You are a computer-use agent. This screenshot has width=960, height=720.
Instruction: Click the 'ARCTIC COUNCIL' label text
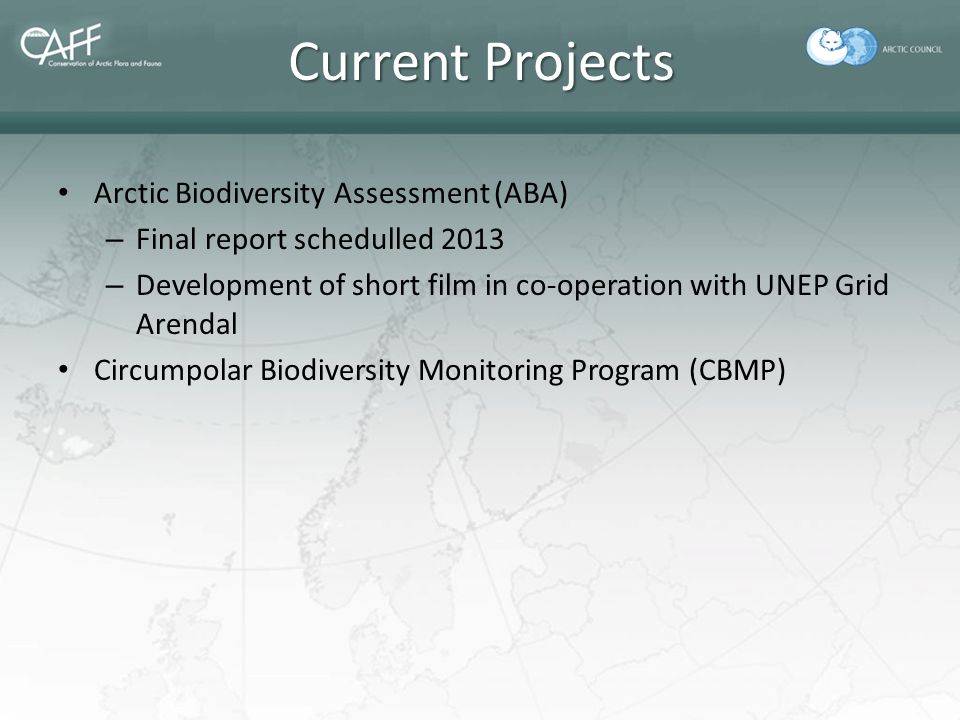pos(912,50)
